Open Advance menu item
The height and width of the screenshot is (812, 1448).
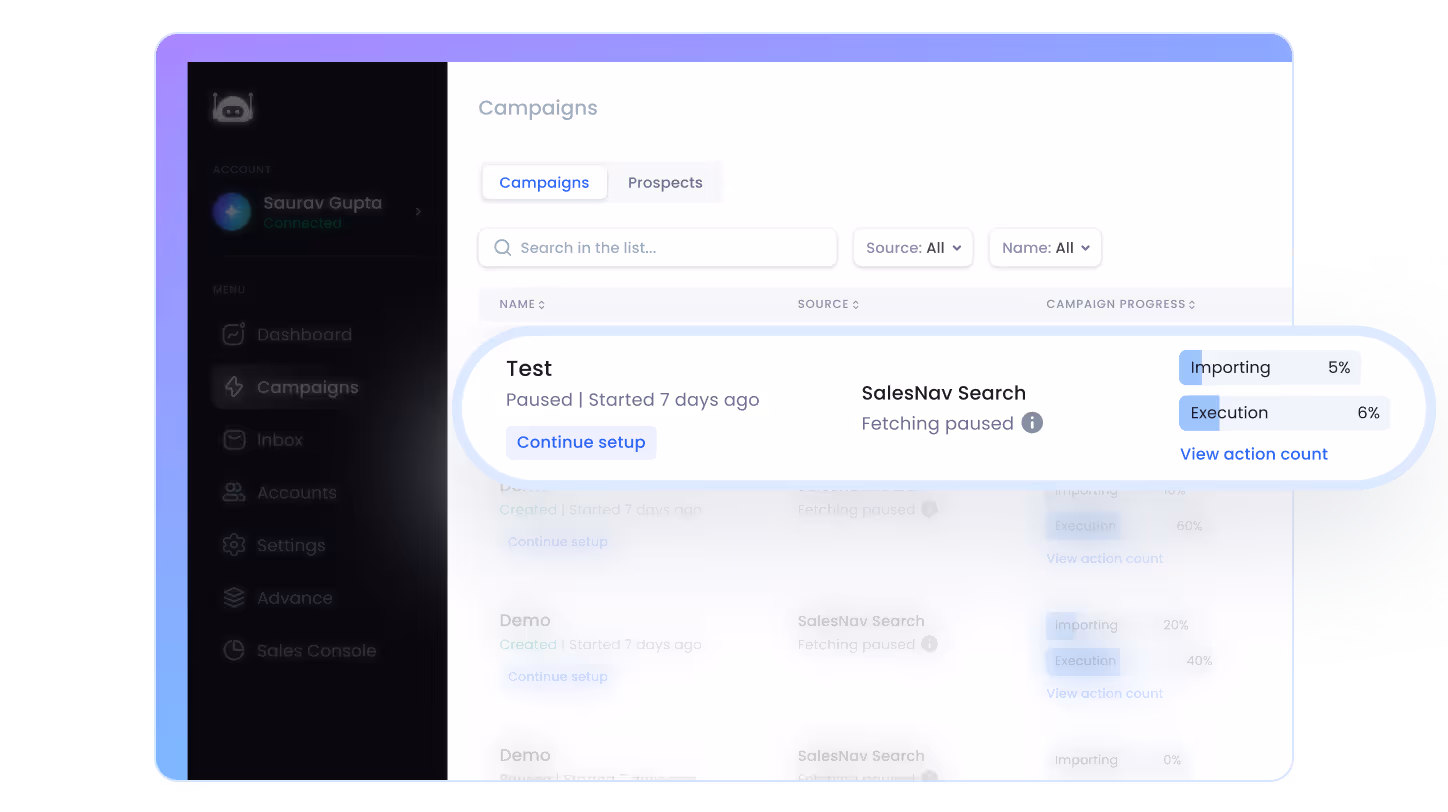(294, 598)
